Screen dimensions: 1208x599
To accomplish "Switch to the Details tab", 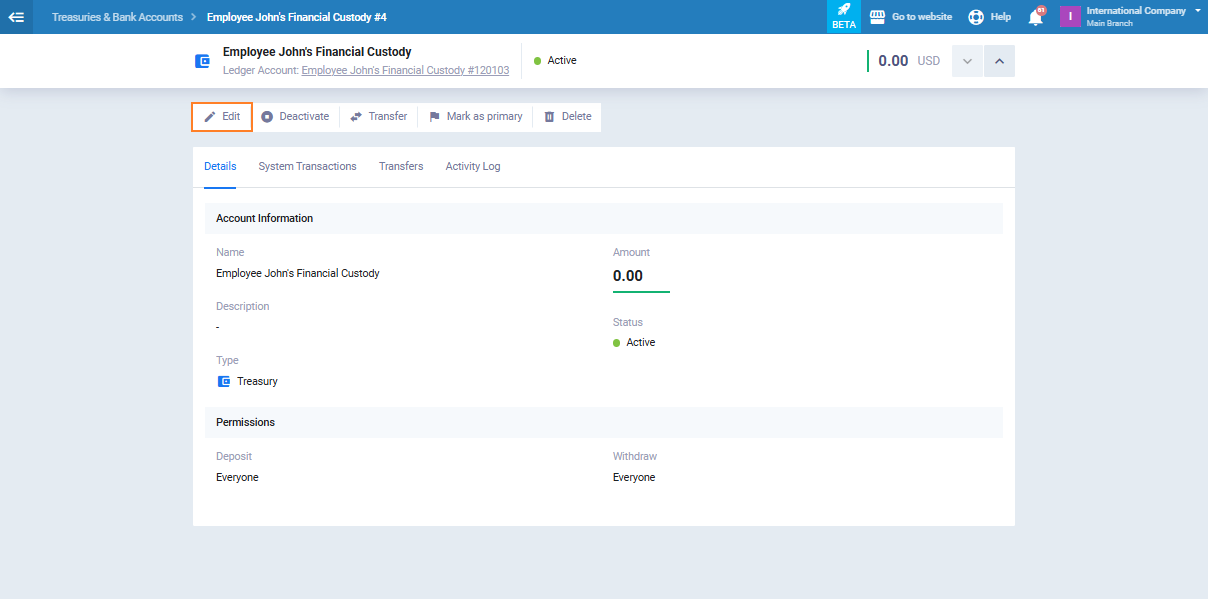I will point(220,167).
